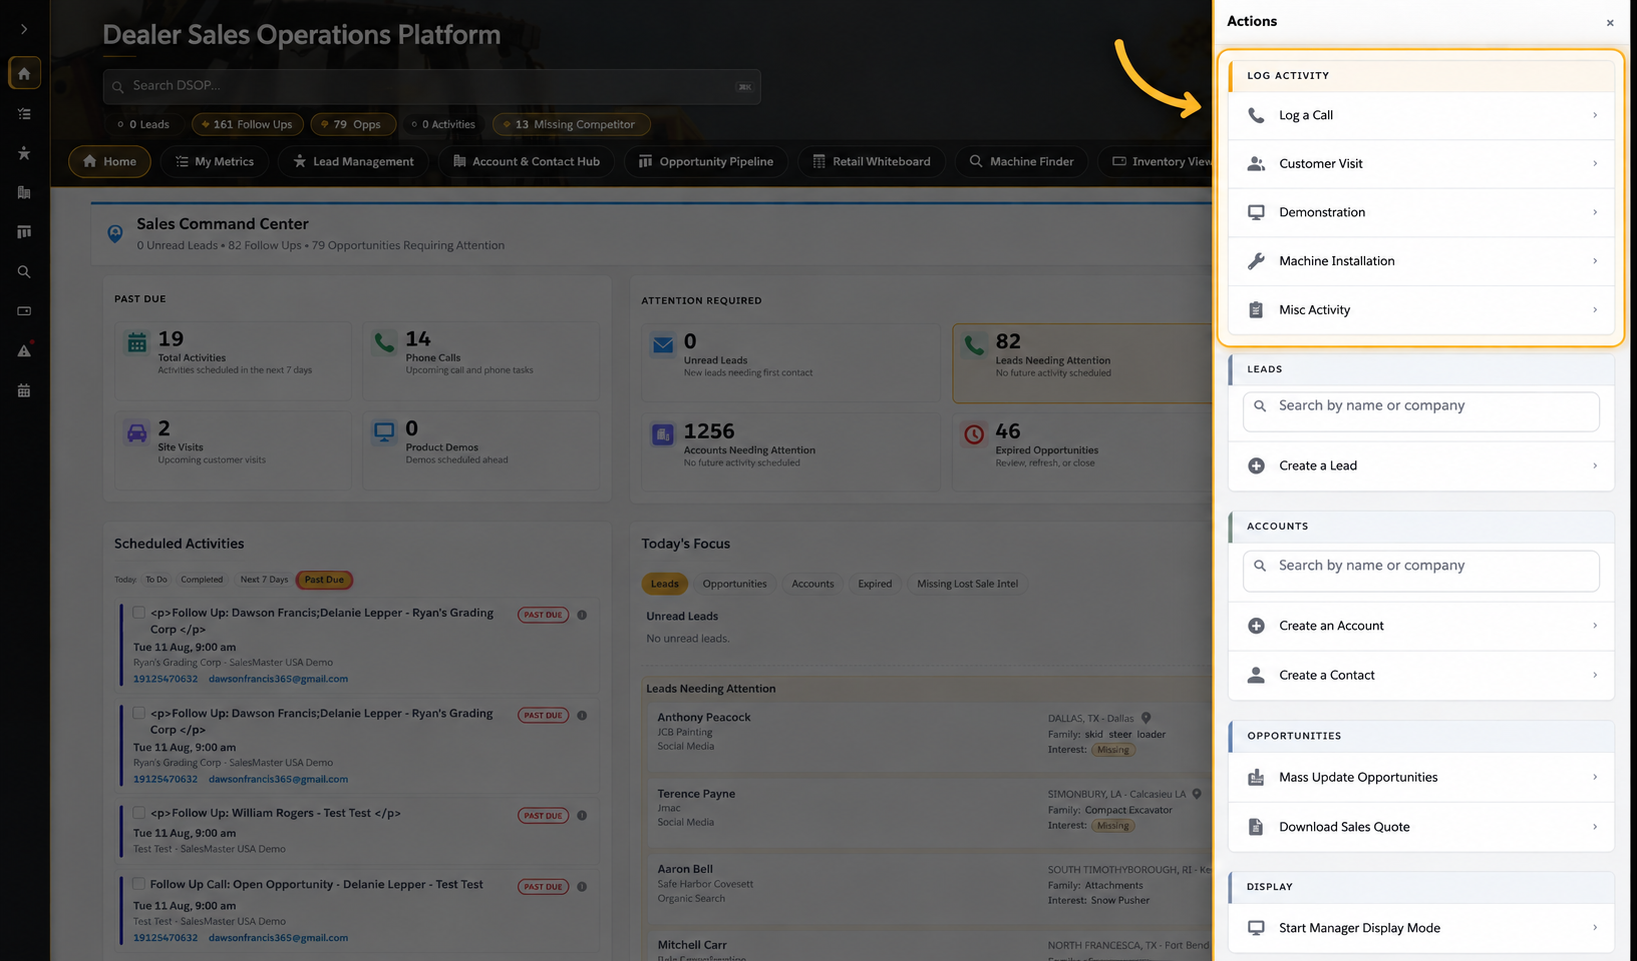Click the monitor icon beside Start Manager Display Mode

click(1256, 928)
